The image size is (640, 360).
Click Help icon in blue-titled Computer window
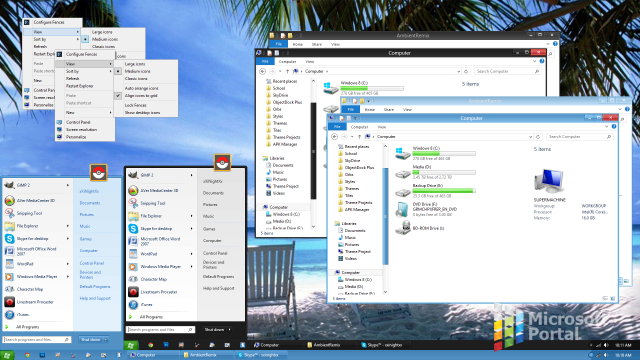613,127
